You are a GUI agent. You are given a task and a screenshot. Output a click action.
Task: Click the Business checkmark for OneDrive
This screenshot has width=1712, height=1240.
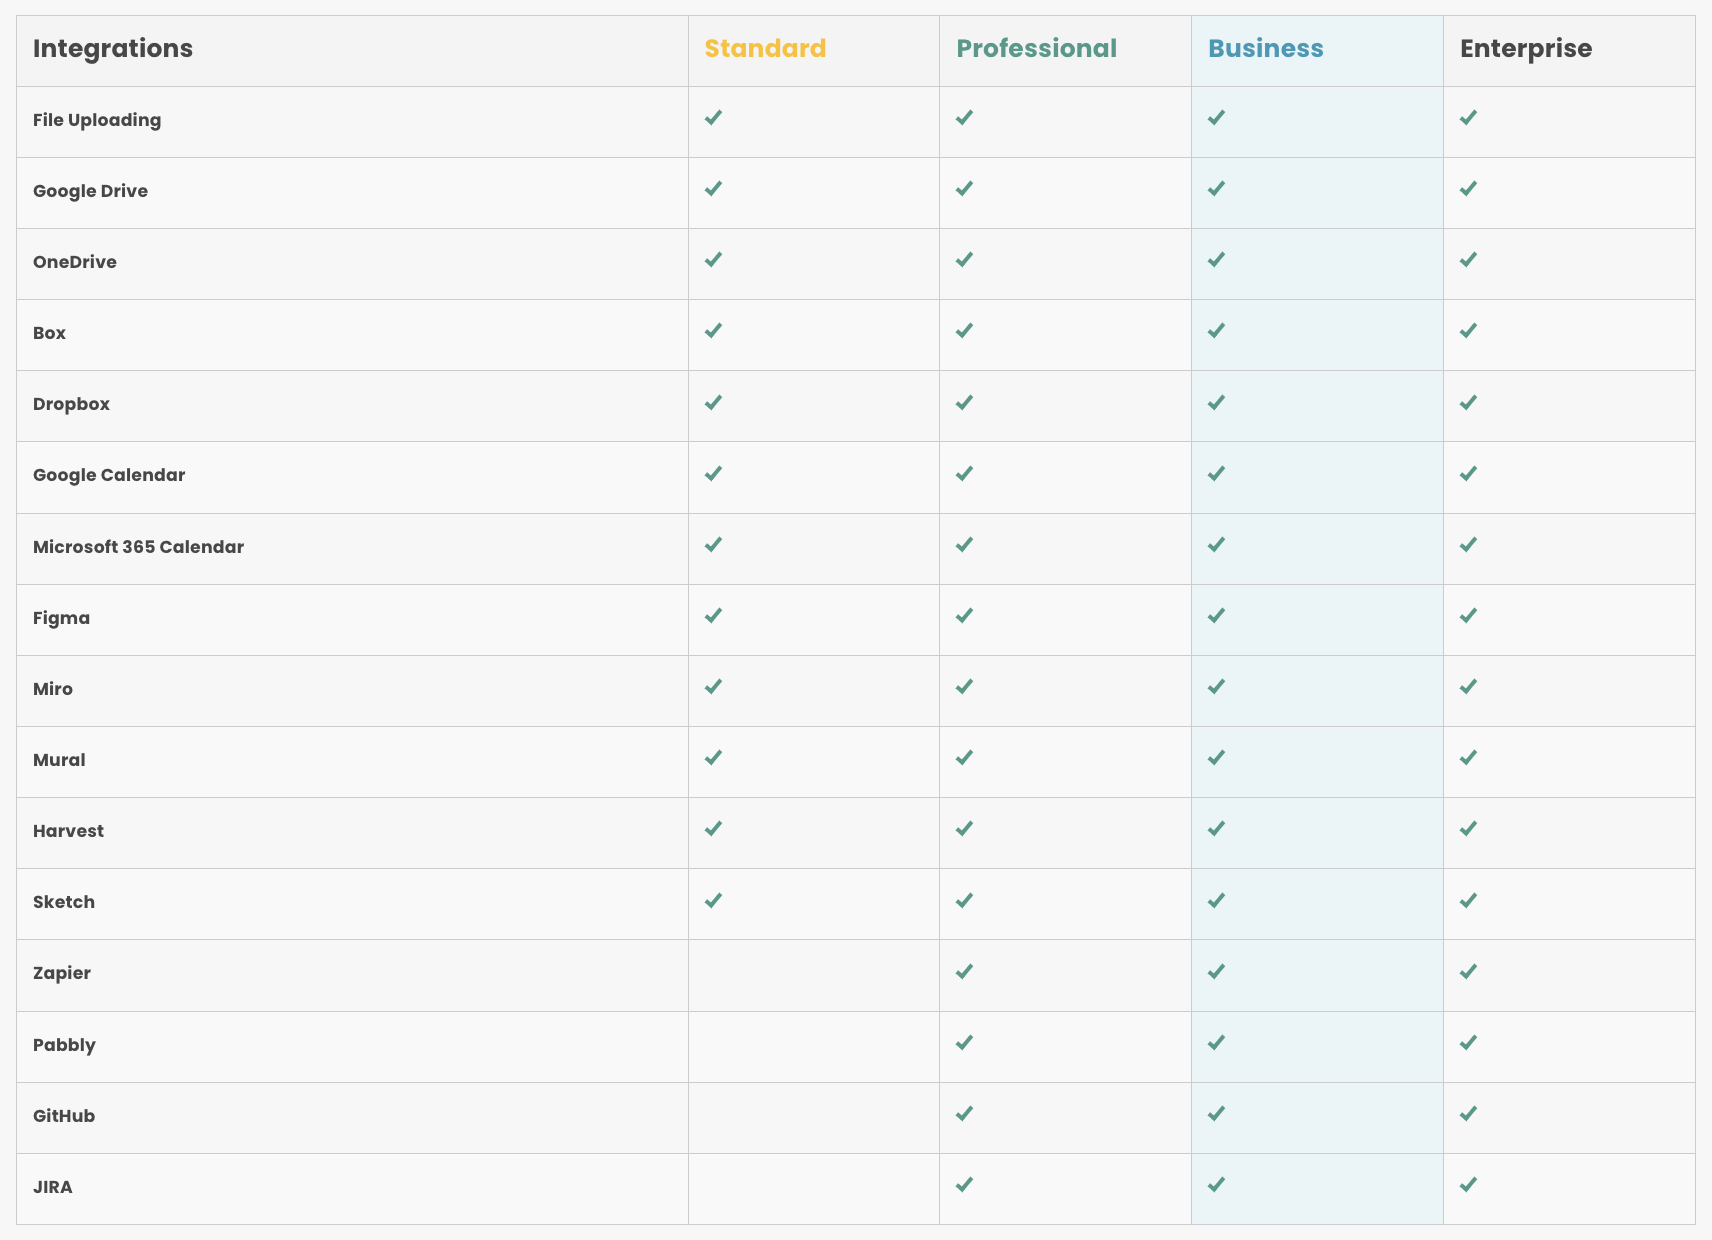click(x=1216, y=260)
